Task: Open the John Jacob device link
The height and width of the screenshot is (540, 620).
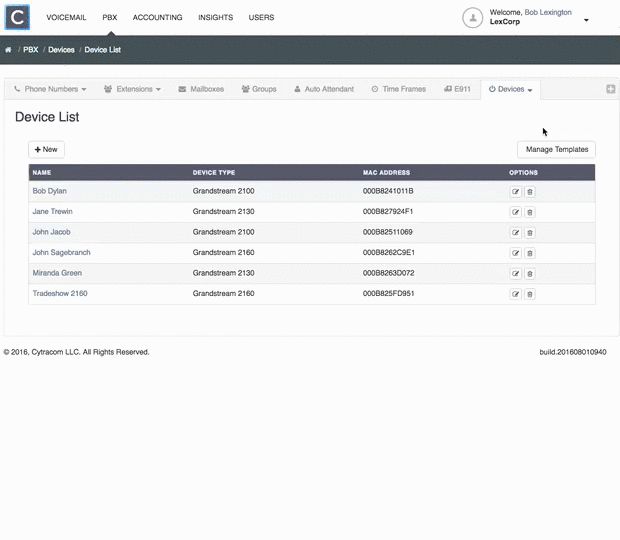Action: pos(51,232)
